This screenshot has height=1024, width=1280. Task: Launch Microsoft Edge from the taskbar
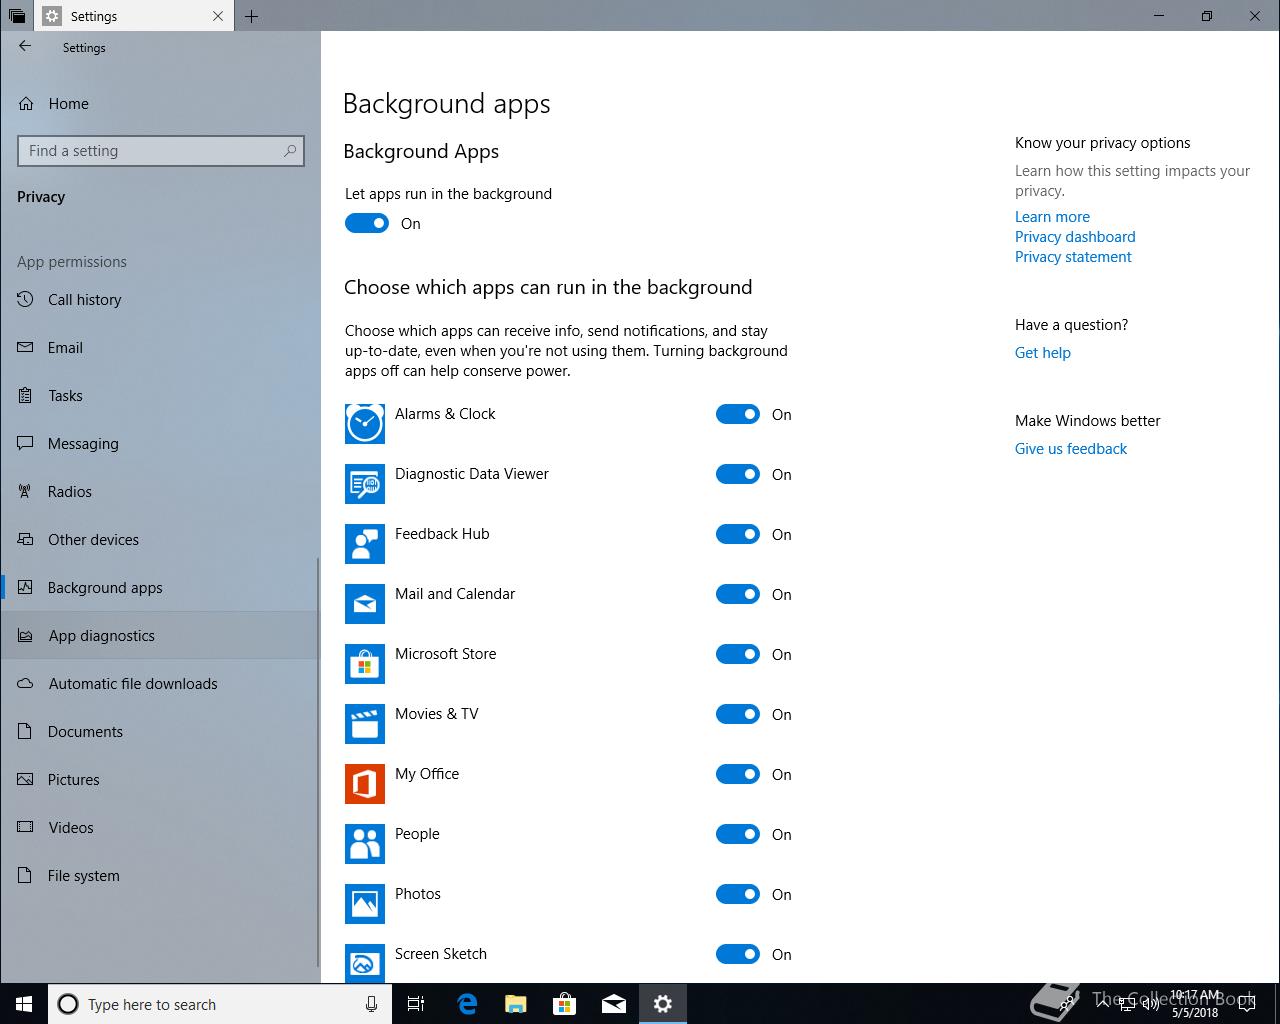pos(466,1004)
